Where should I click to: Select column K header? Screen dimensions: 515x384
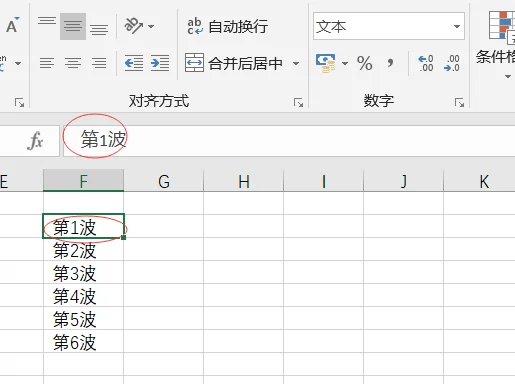point(480,180)
